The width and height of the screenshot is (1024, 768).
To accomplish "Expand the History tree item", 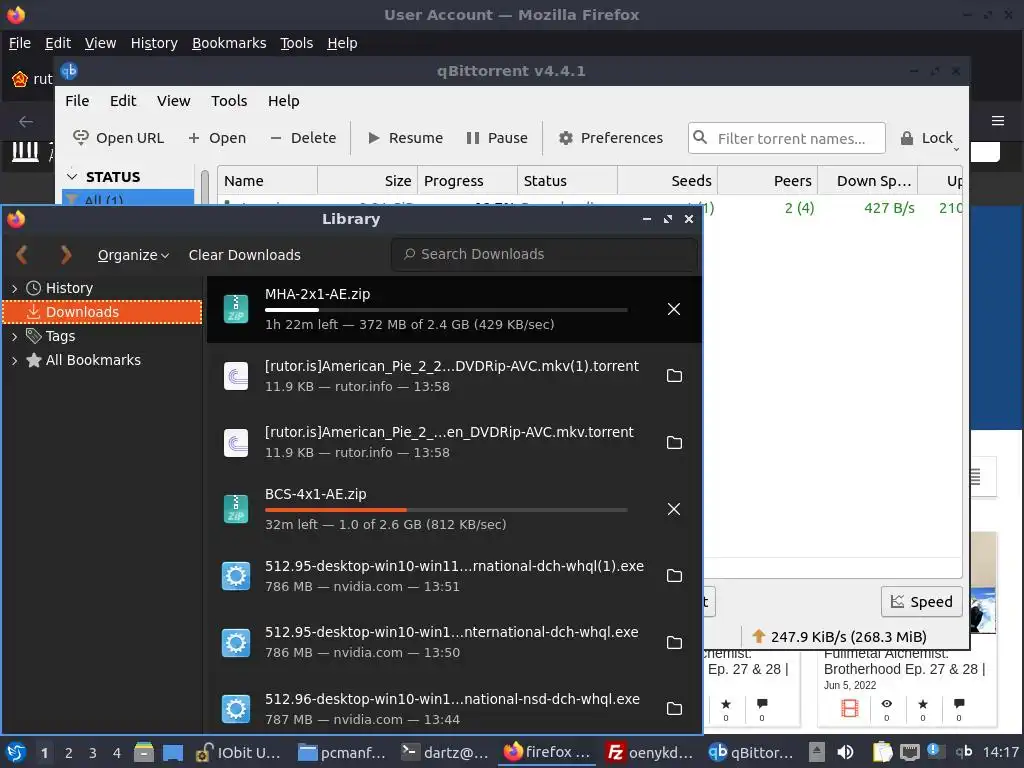I will pyautogui.click(x=14, y=288).
